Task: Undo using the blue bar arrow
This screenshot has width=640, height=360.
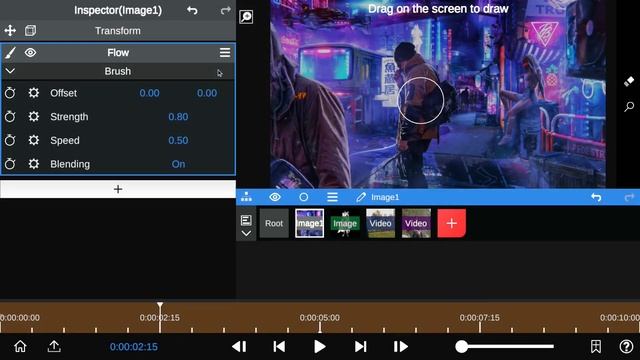Action: 596,197
